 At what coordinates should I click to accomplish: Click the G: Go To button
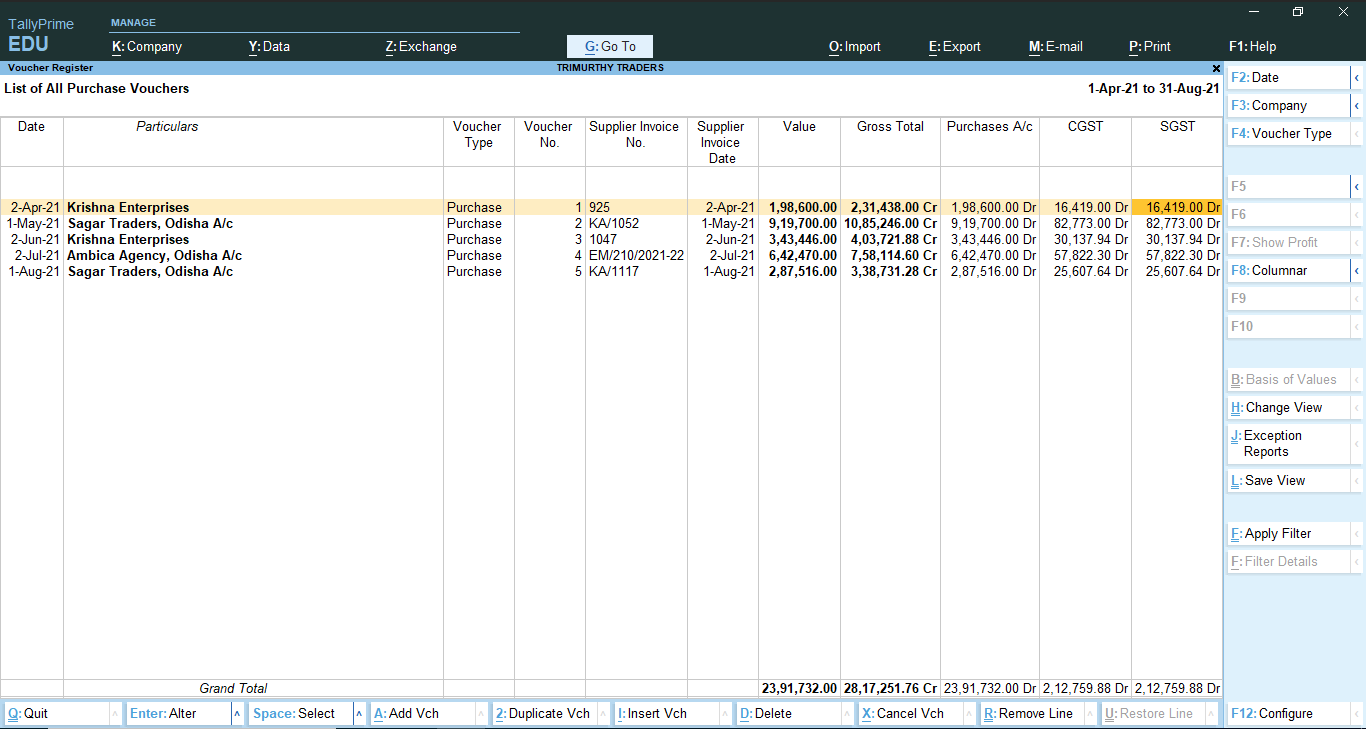[x=610, y=46]
